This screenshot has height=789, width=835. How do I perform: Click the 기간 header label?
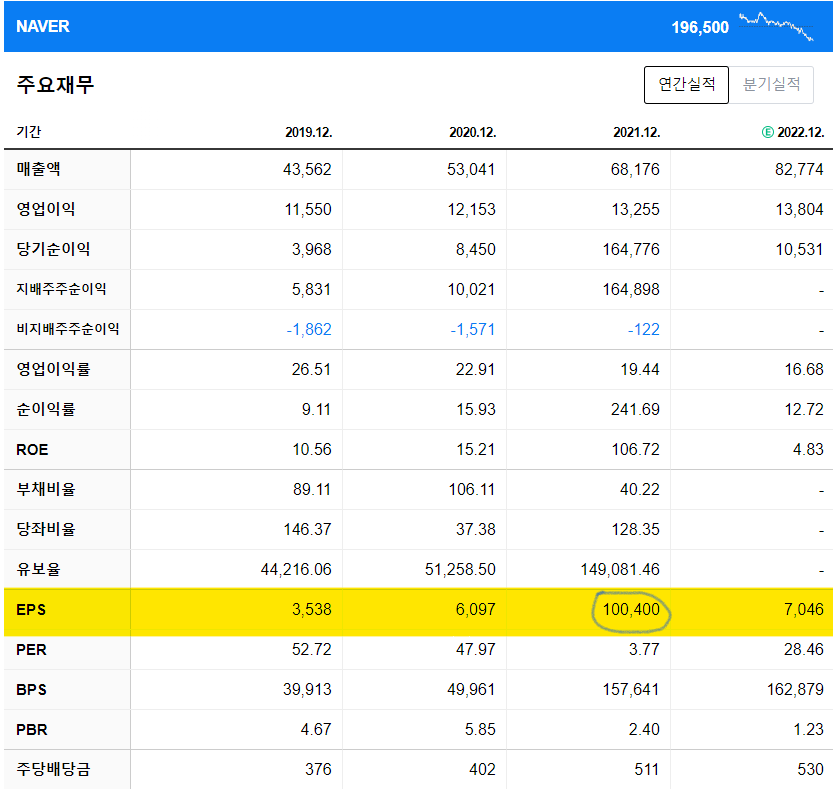[x=29, y=132]
